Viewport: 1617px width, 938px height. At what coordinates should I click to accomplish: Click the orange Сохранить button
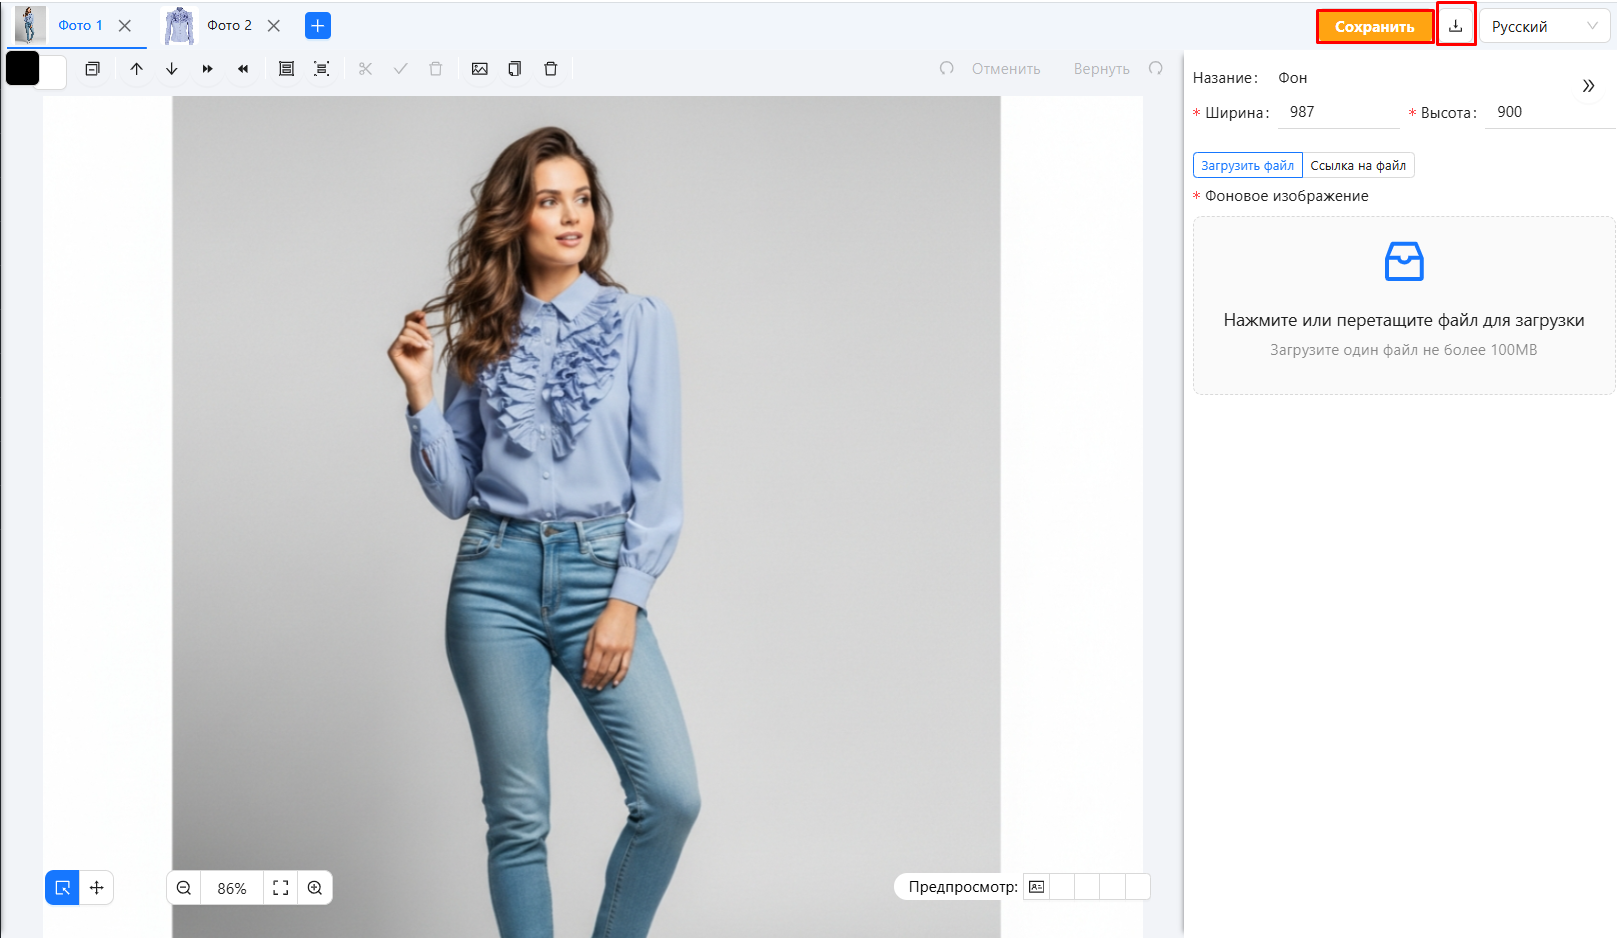(1374, 27)
